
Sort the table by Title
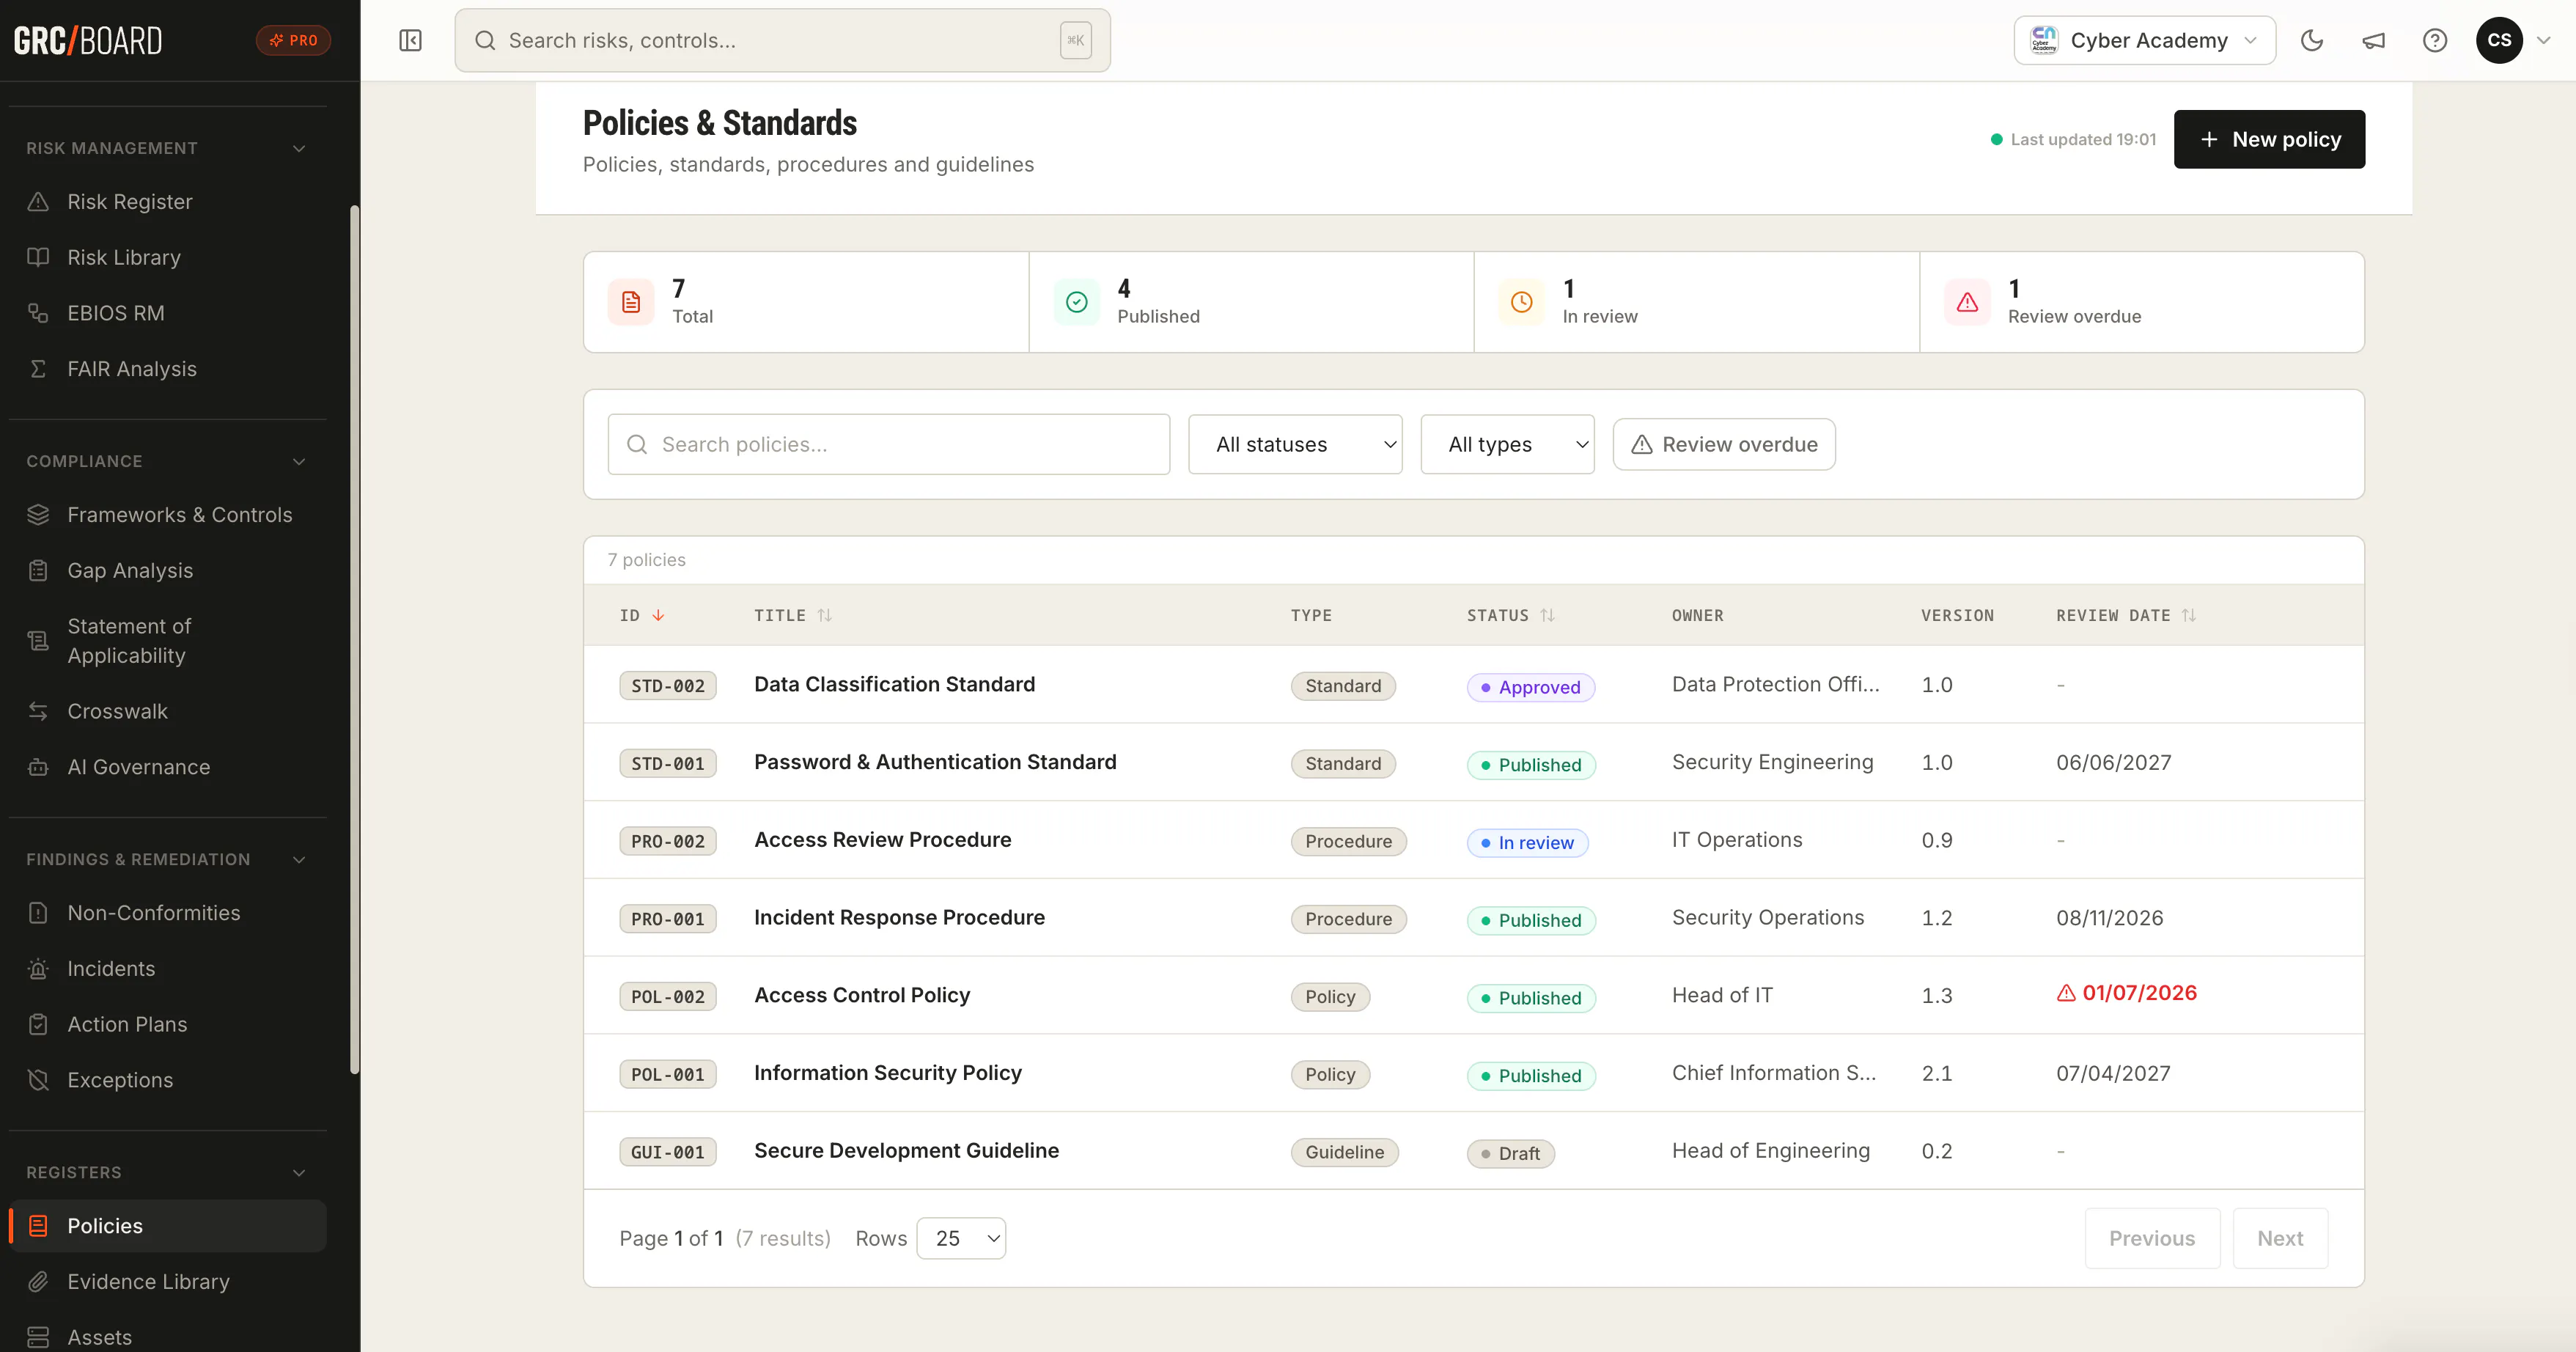pyautogui.click(x=793, y=615)
